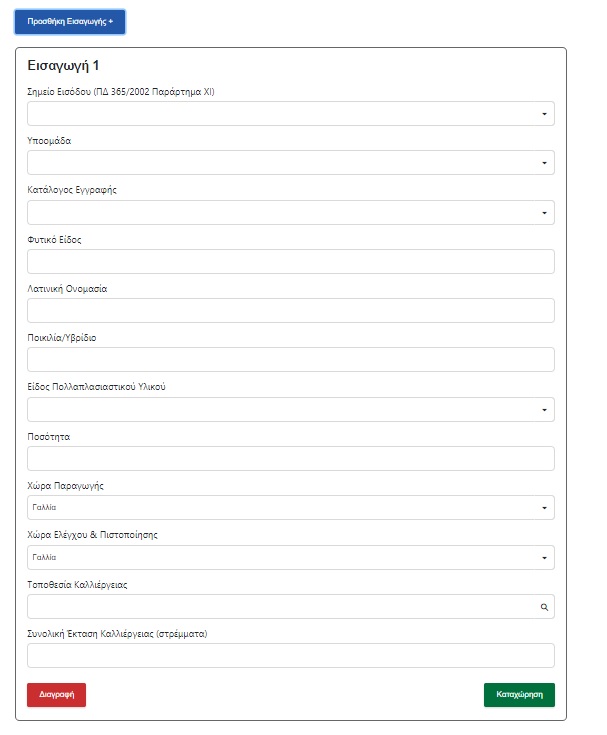Screen dimensions: 607x735
Task: Expand Είδος Πολλαπλασιαστικού Υλικού dropdown
Action: click(x=291, y=410)
